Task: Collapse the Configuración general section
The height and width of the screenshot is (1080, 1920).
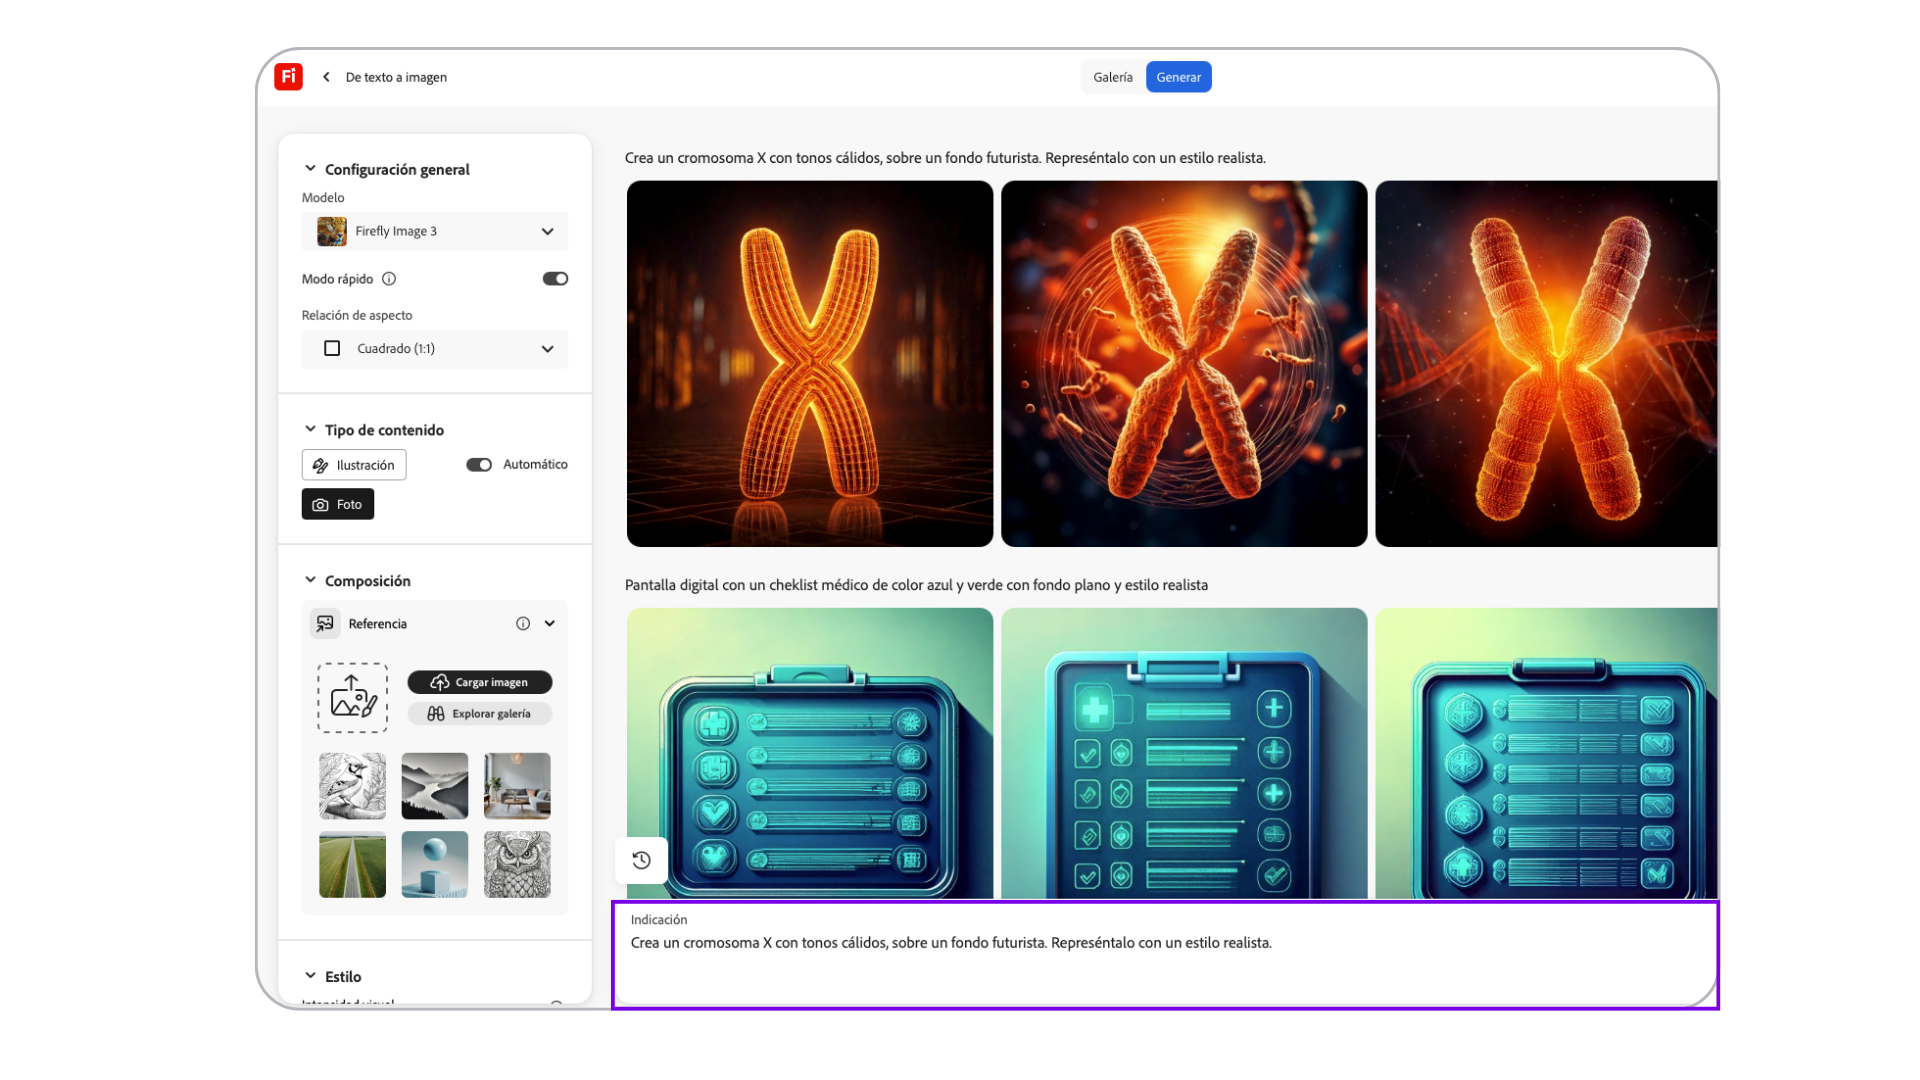Action: (x=310, y=169)
